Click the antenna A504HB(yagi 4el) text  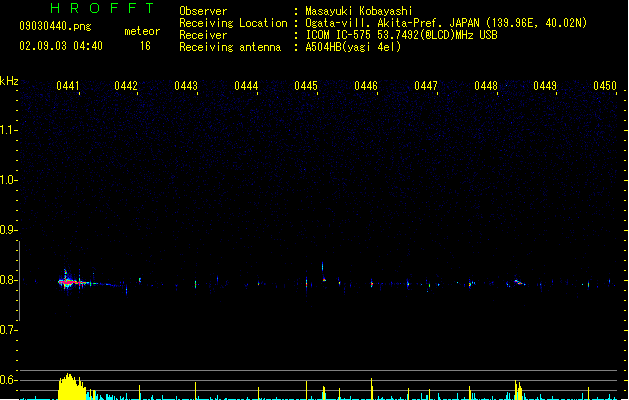(x=353, y=47)
